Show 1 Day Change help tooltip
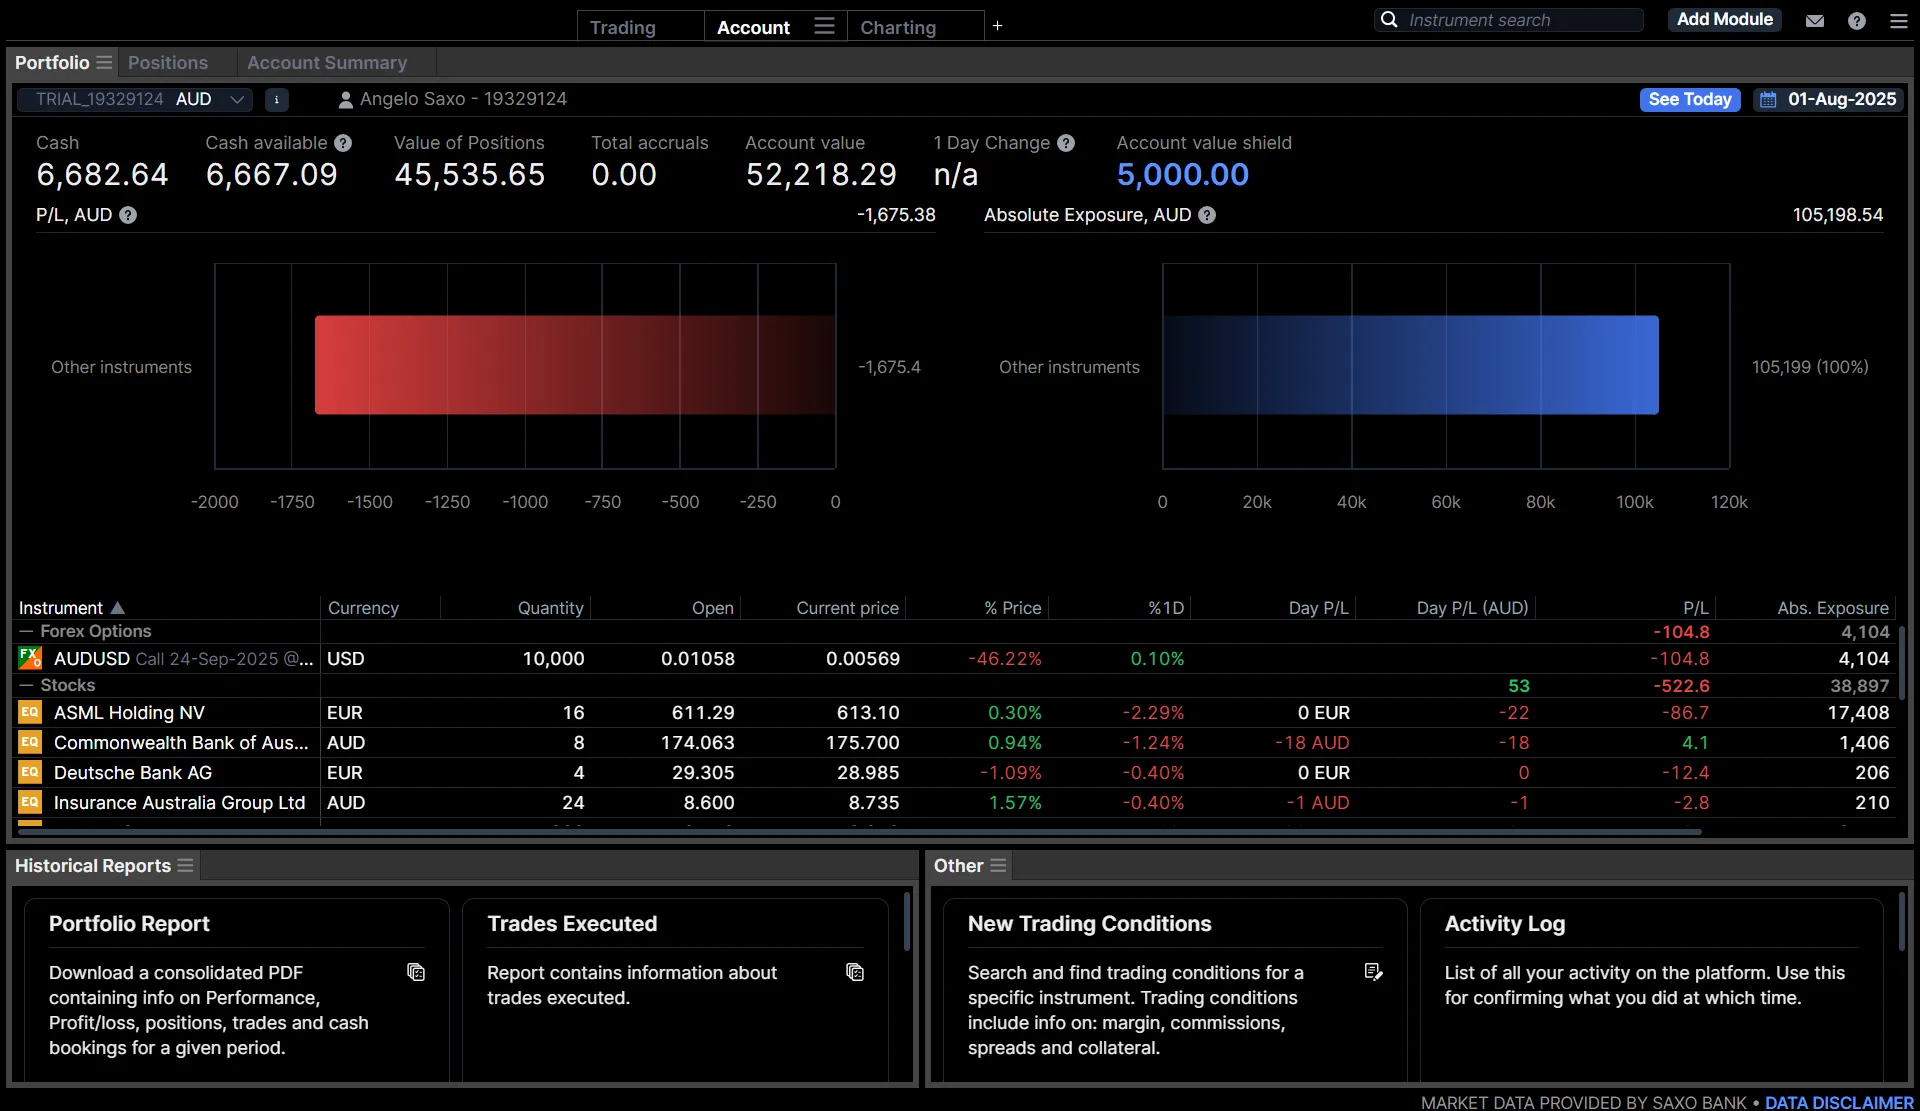 [1066, 143]
